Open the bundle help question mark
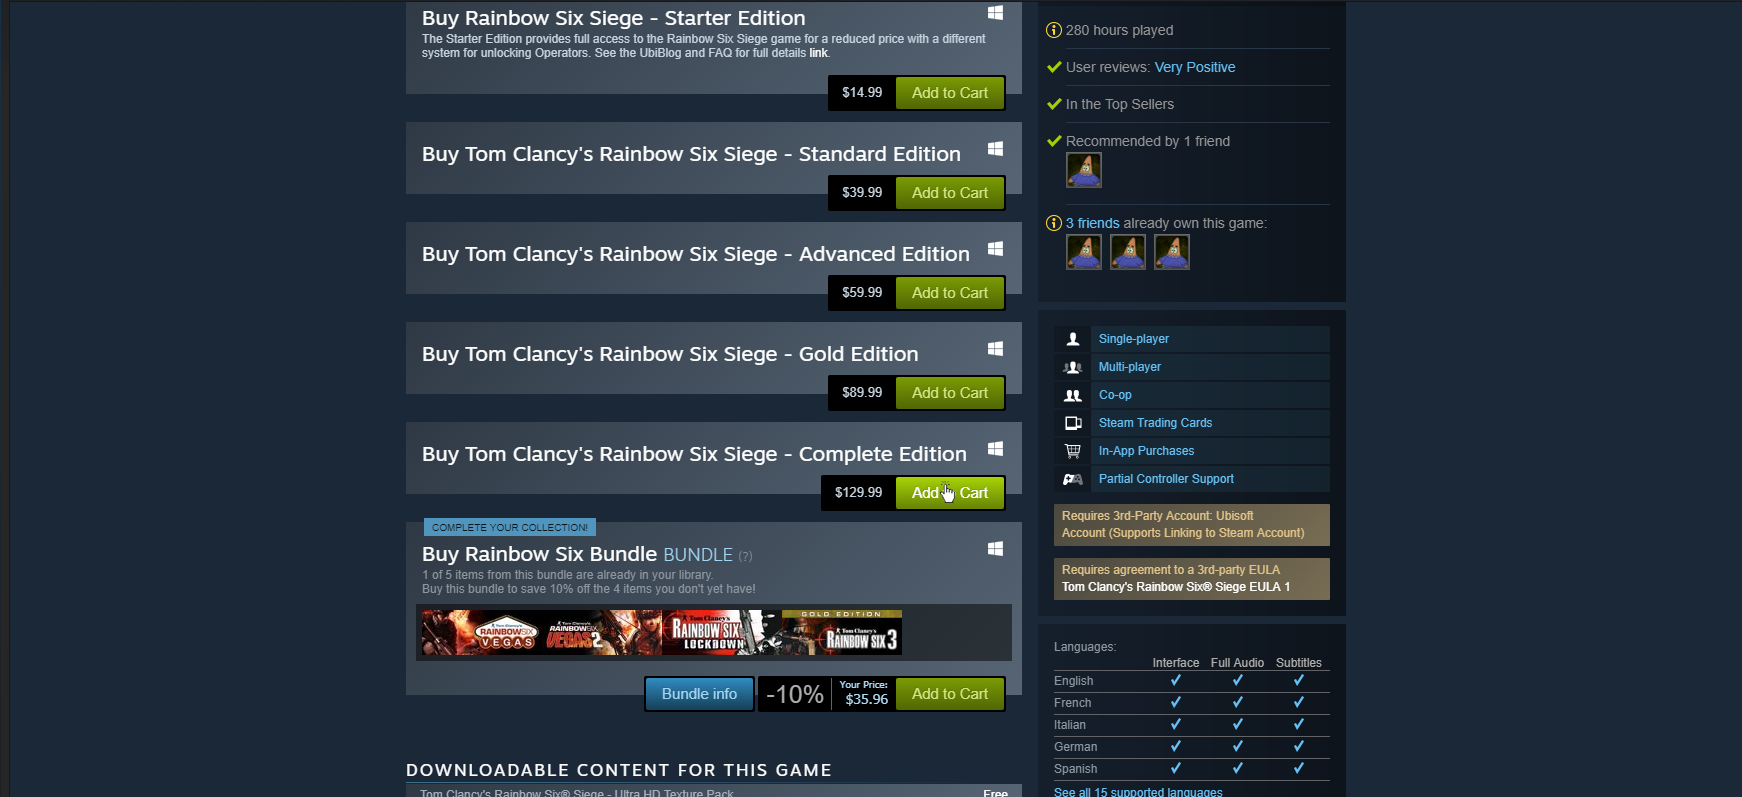Image resolution: width=1742 pixels, height=797 pixels. pos(745,556)
